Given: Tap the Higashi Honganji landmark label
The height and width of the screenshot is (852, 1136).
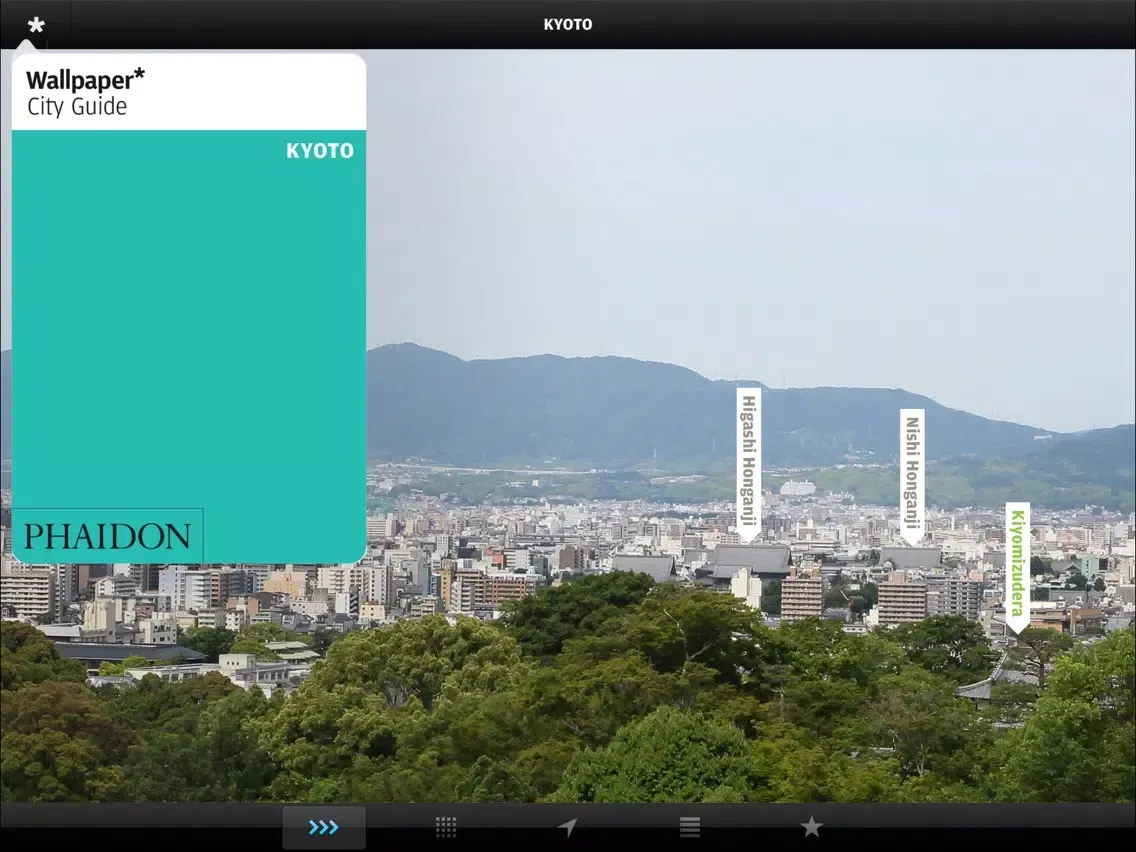Looking at the screenshot, I should coord(748,465).
